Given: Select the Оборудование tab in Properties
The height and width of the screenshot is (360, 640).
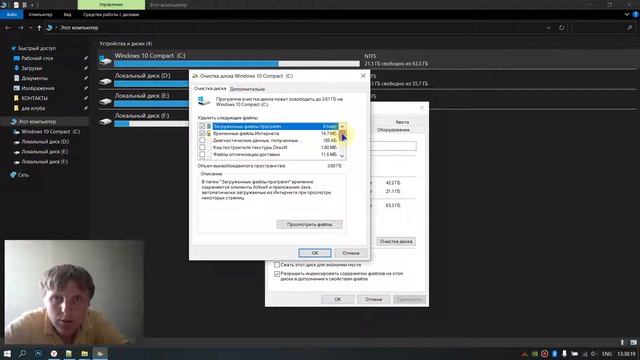Looking at the screenshot, I should [x=393, y=130].
